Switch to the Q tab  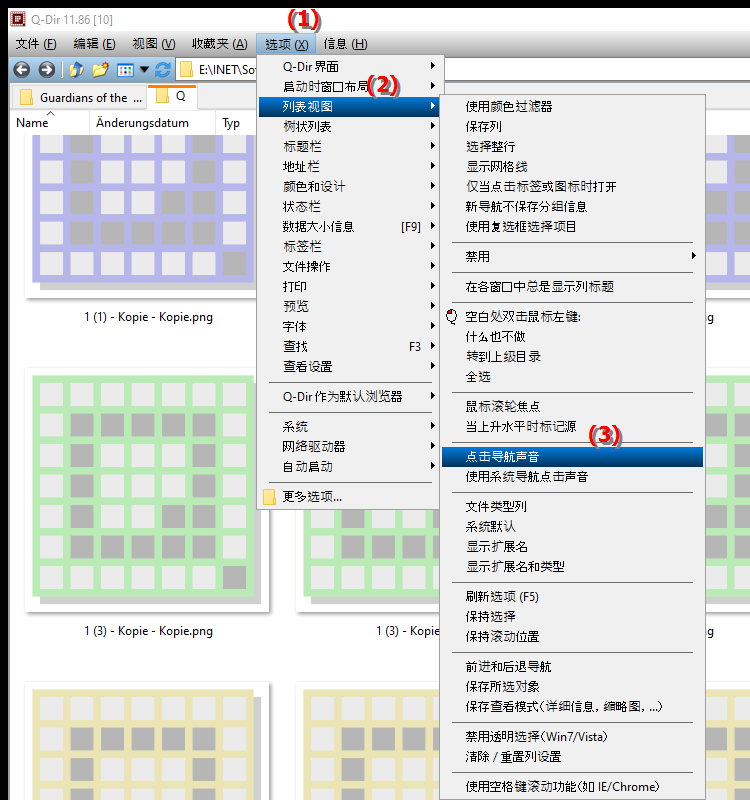pyautogui.click(x=172, y=96)
